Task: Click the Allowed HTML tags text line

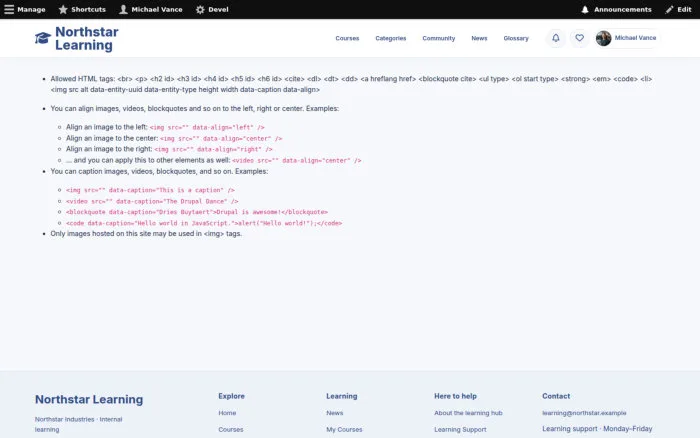Action: (x=351, y=84)
